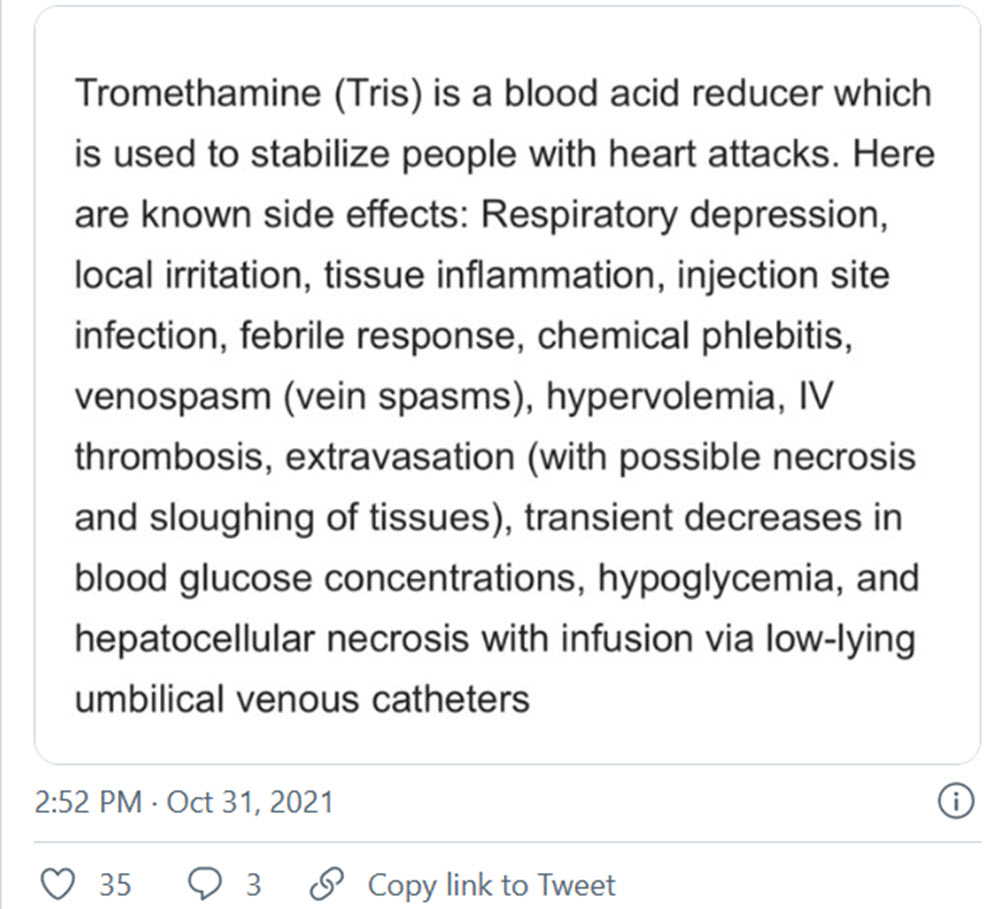Click the words 'blood glucose concentrations'

pyautogui.click(x=330, y=579)
